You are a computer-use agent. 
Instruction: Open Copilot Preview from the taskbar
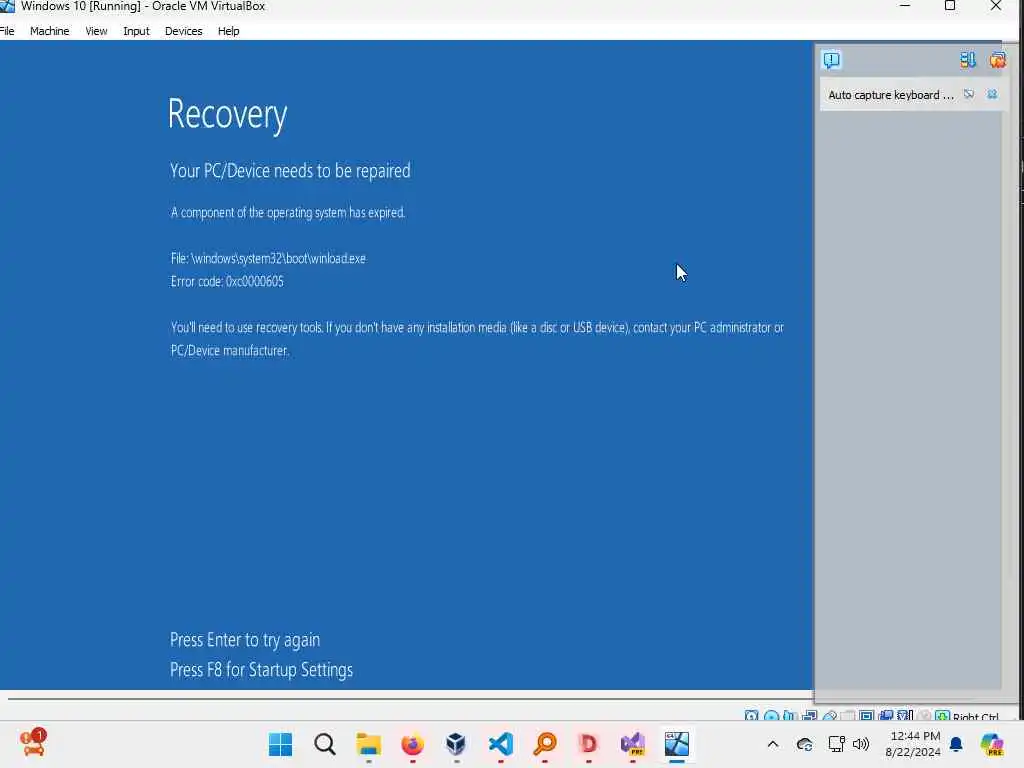pos(992,744)
